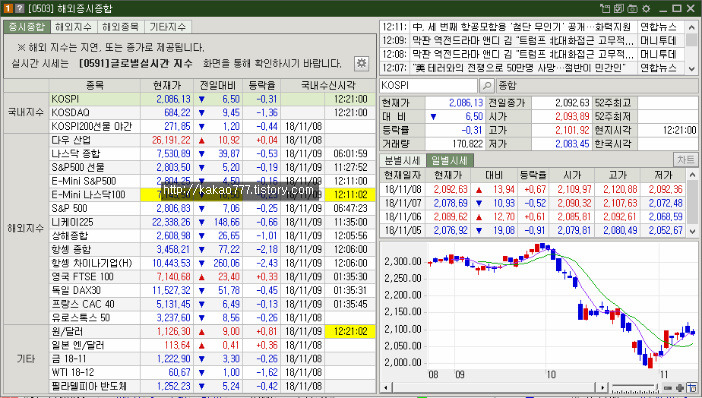
Task: Zoom in chart with plus icon
Action: (680, 388)
